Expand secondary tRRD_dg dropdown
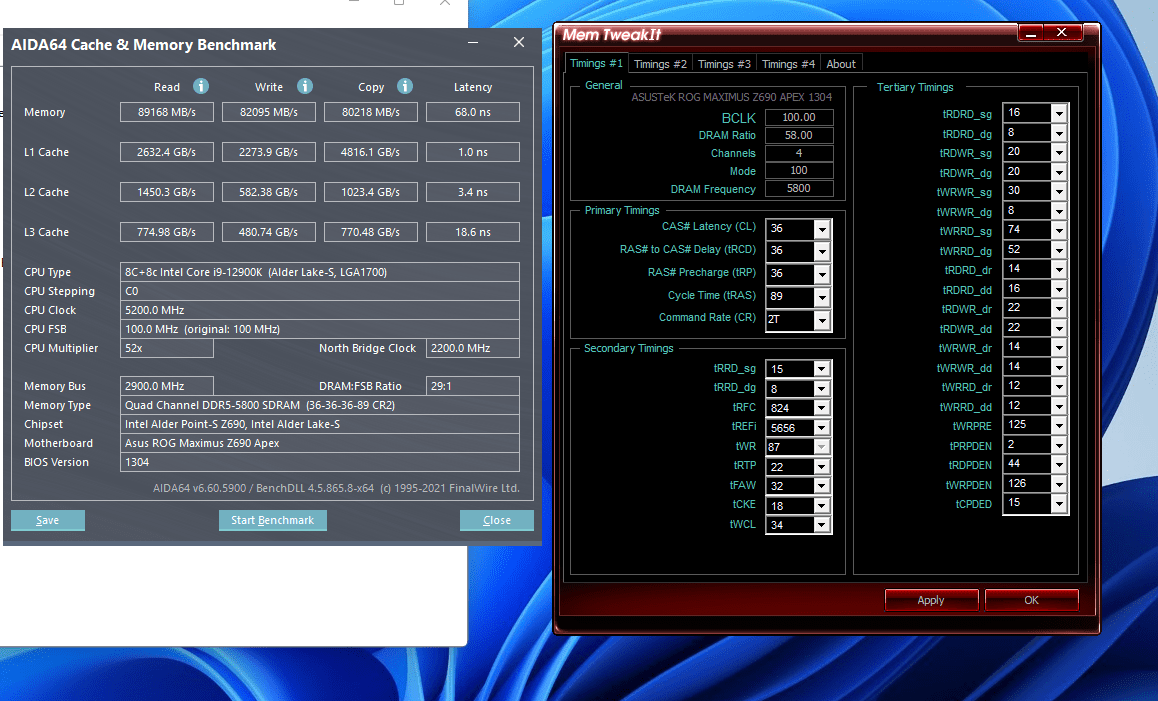The image size is (1158, 701). 822,389
